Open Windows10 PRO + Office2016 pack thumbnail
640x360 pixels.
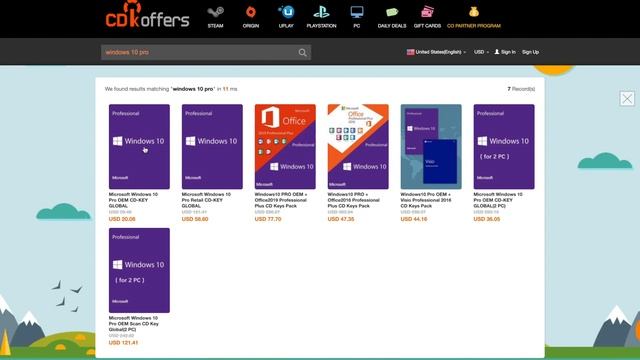click(x=358, y=147)
